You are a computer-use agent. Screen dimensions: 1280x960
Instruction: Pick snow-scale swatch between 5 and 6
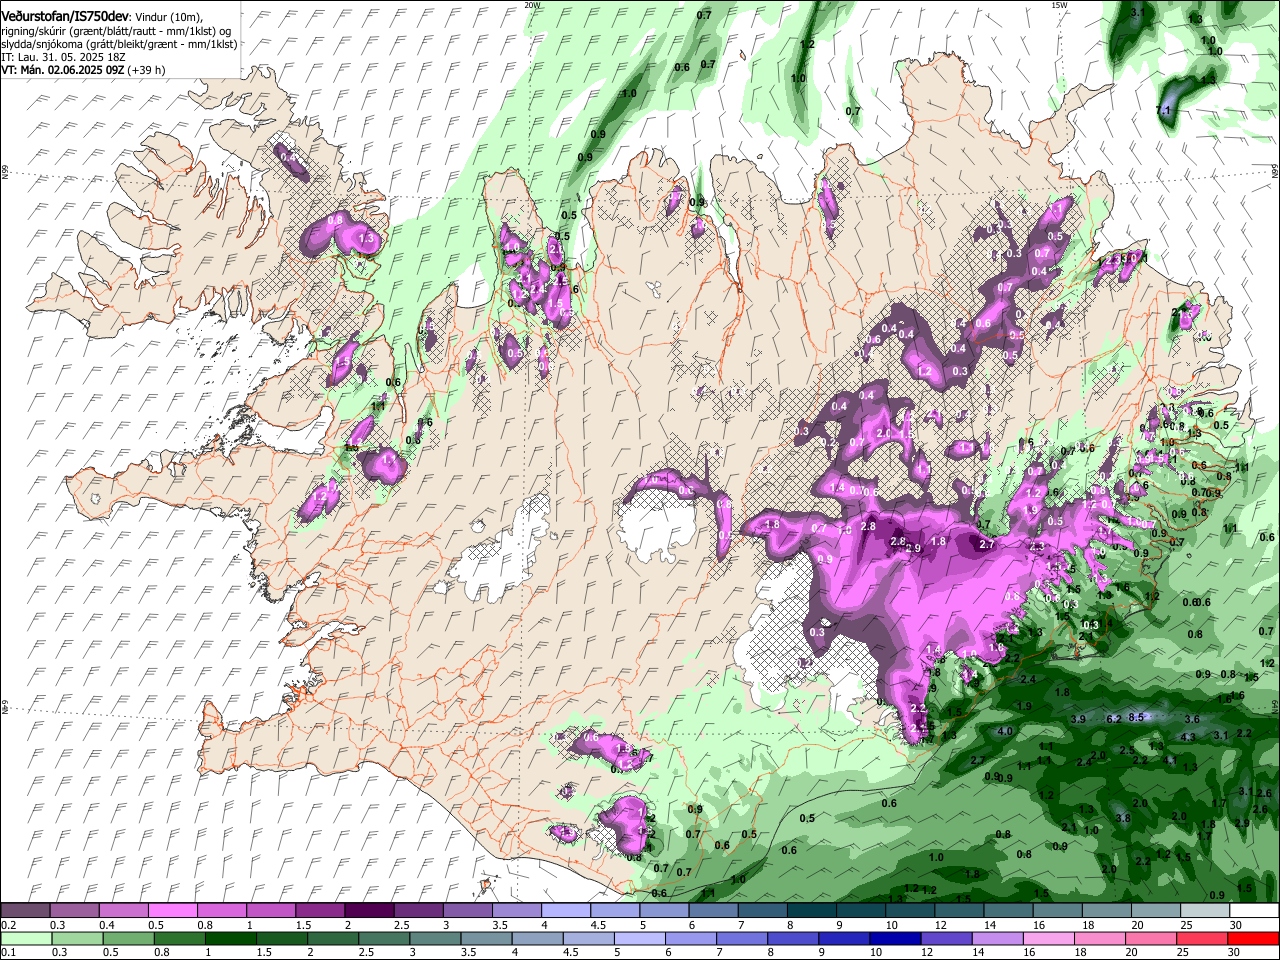click(x=664, y=911)
